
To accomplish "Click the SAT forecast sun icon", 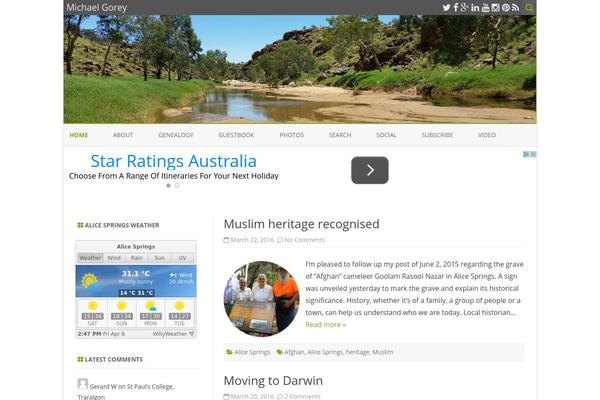I will (x=93, y=305).
